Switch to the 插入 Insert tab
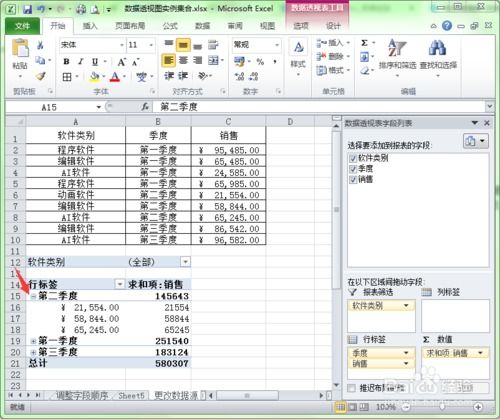 90,26
